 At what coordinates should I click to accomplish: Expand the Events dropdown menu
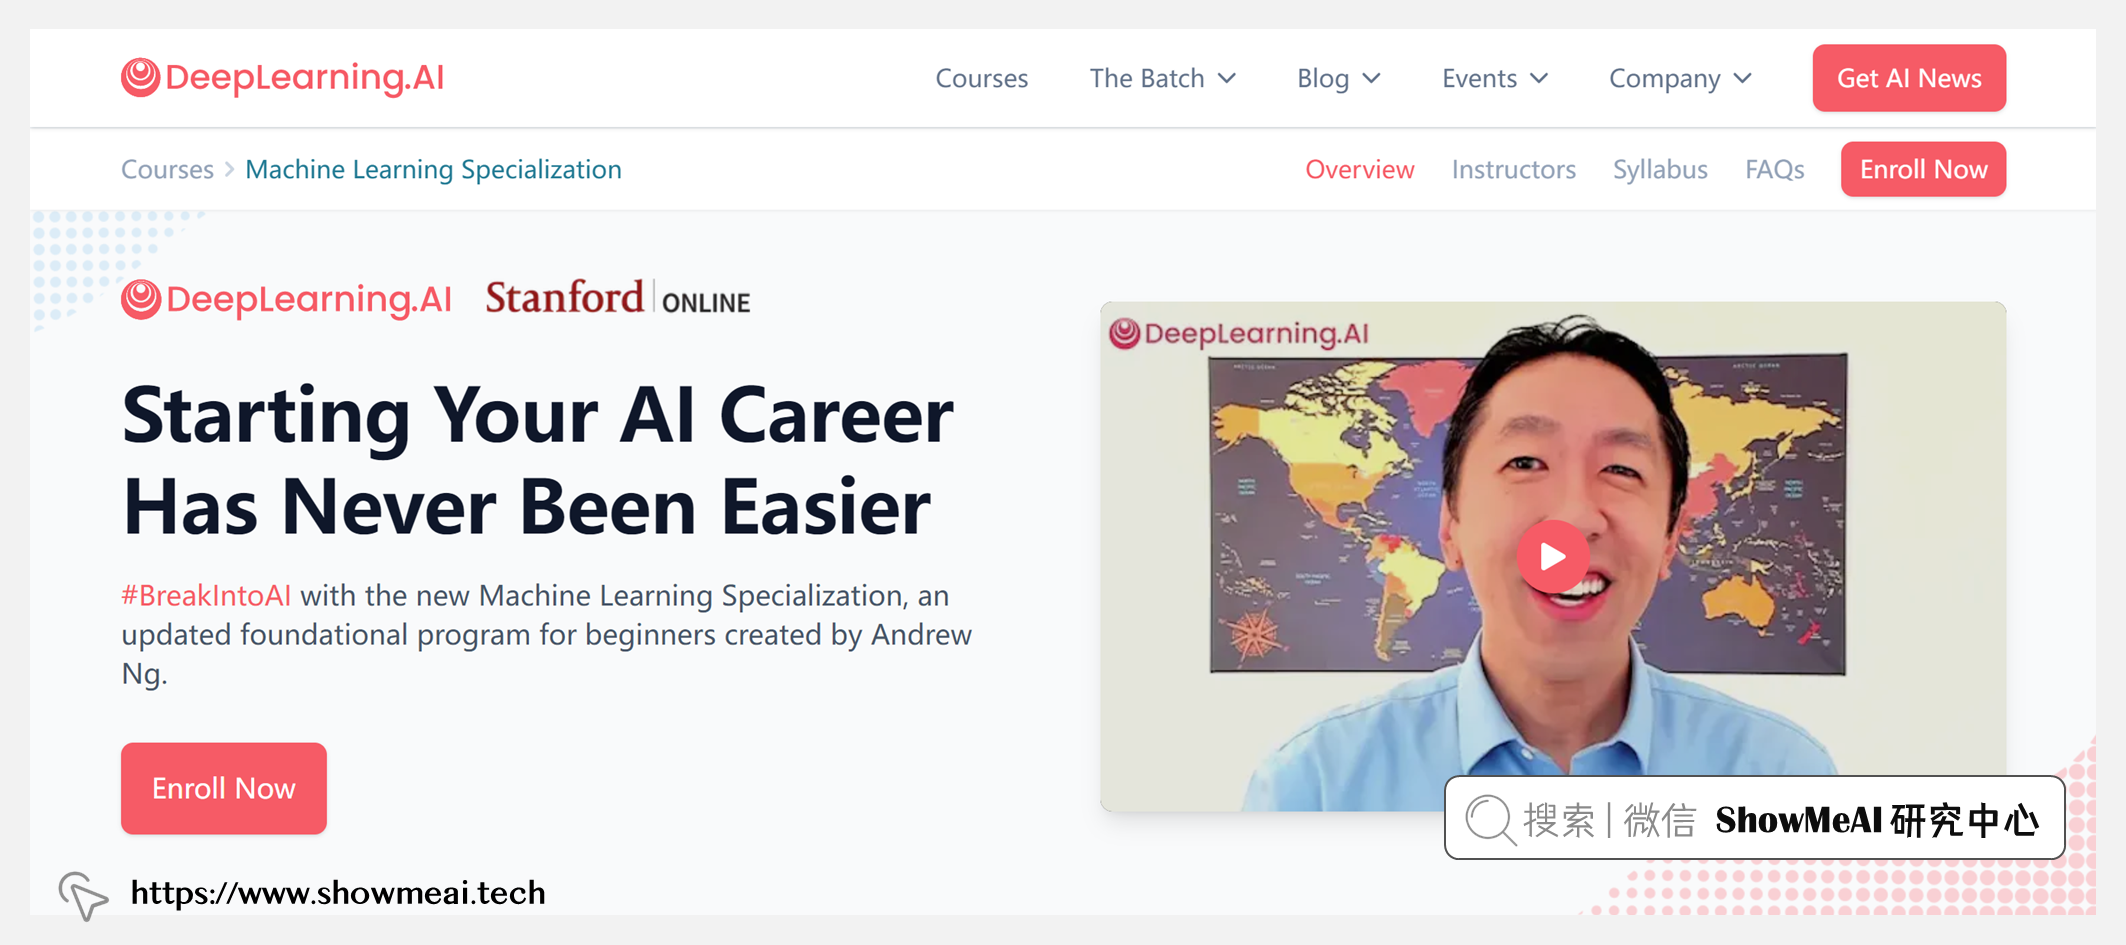click(1495, 78)
